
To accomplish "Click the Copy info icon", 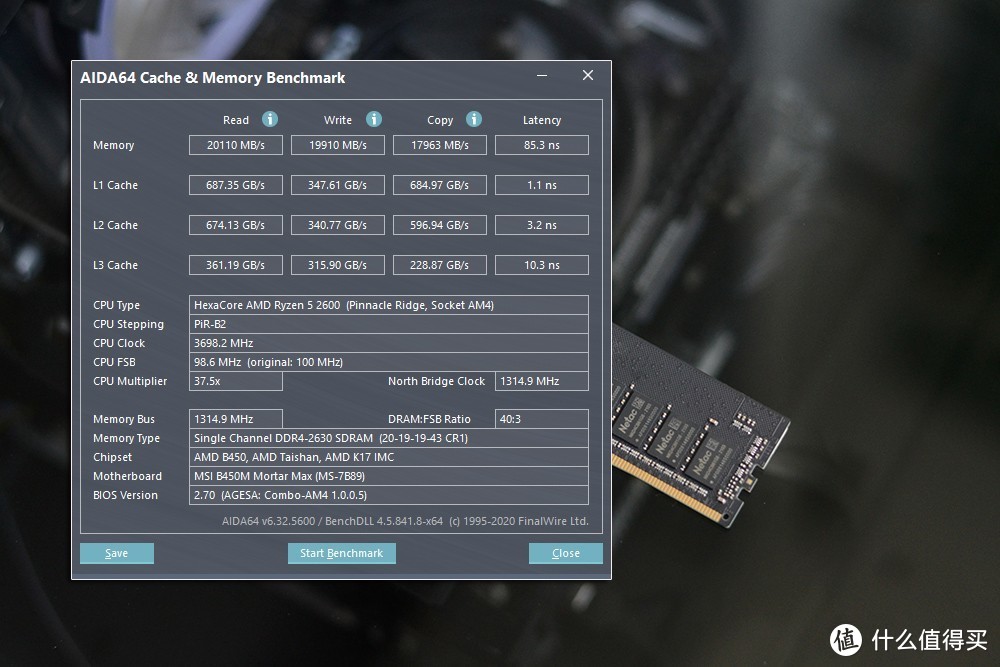I will pyautogui.click(x=474, y=119).
